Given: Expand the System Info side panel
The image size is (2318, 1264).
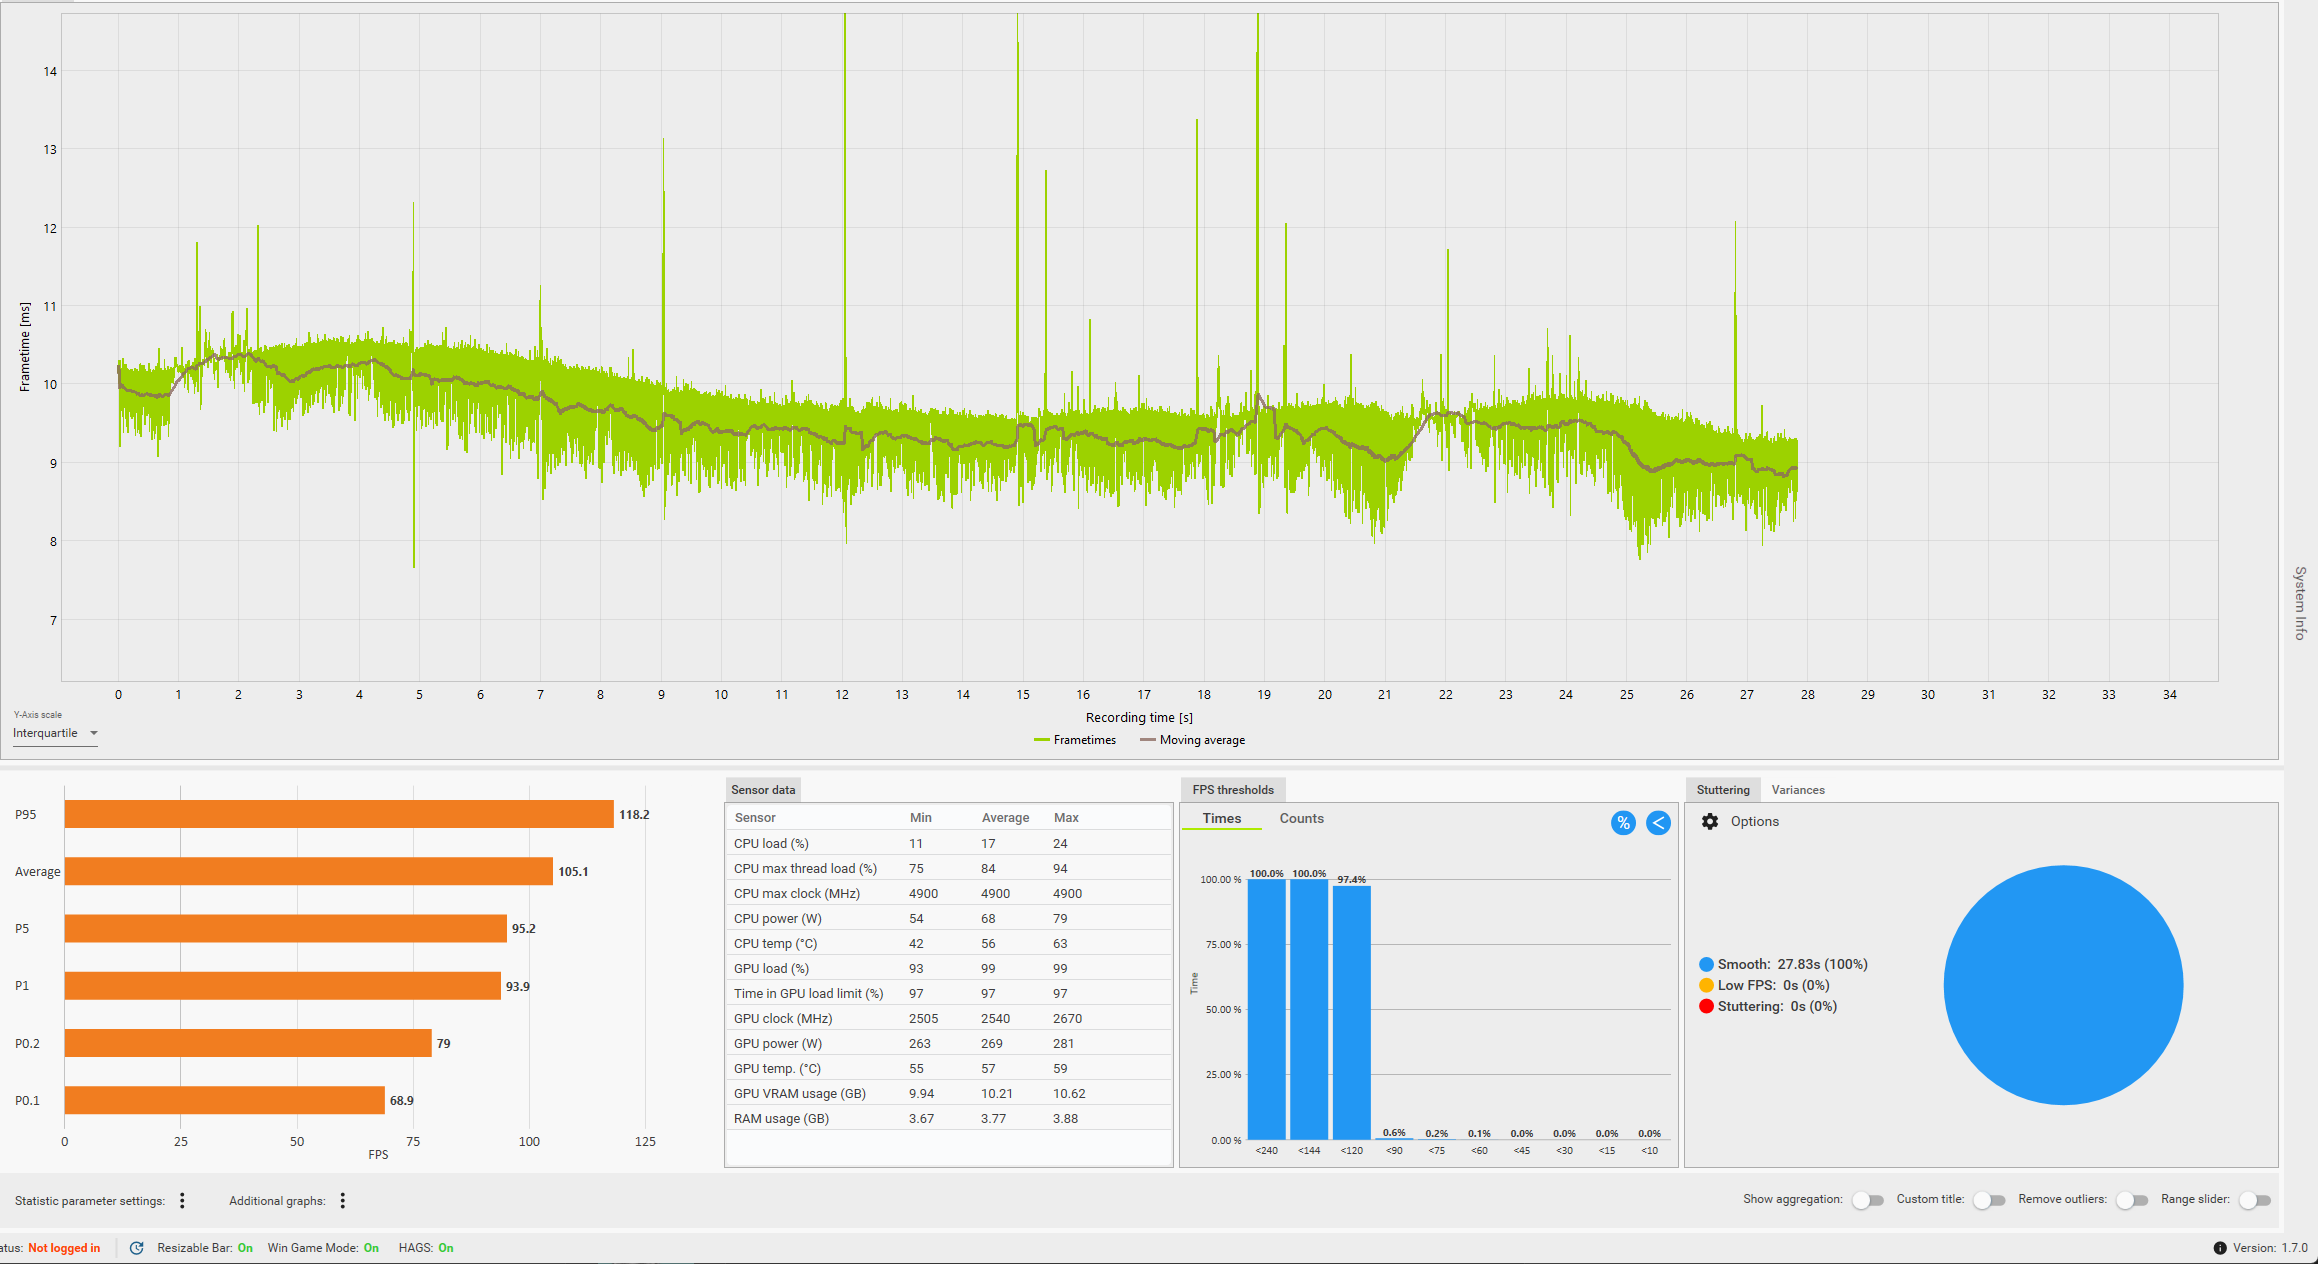Looking at the screenshot, I should 2300,603.
